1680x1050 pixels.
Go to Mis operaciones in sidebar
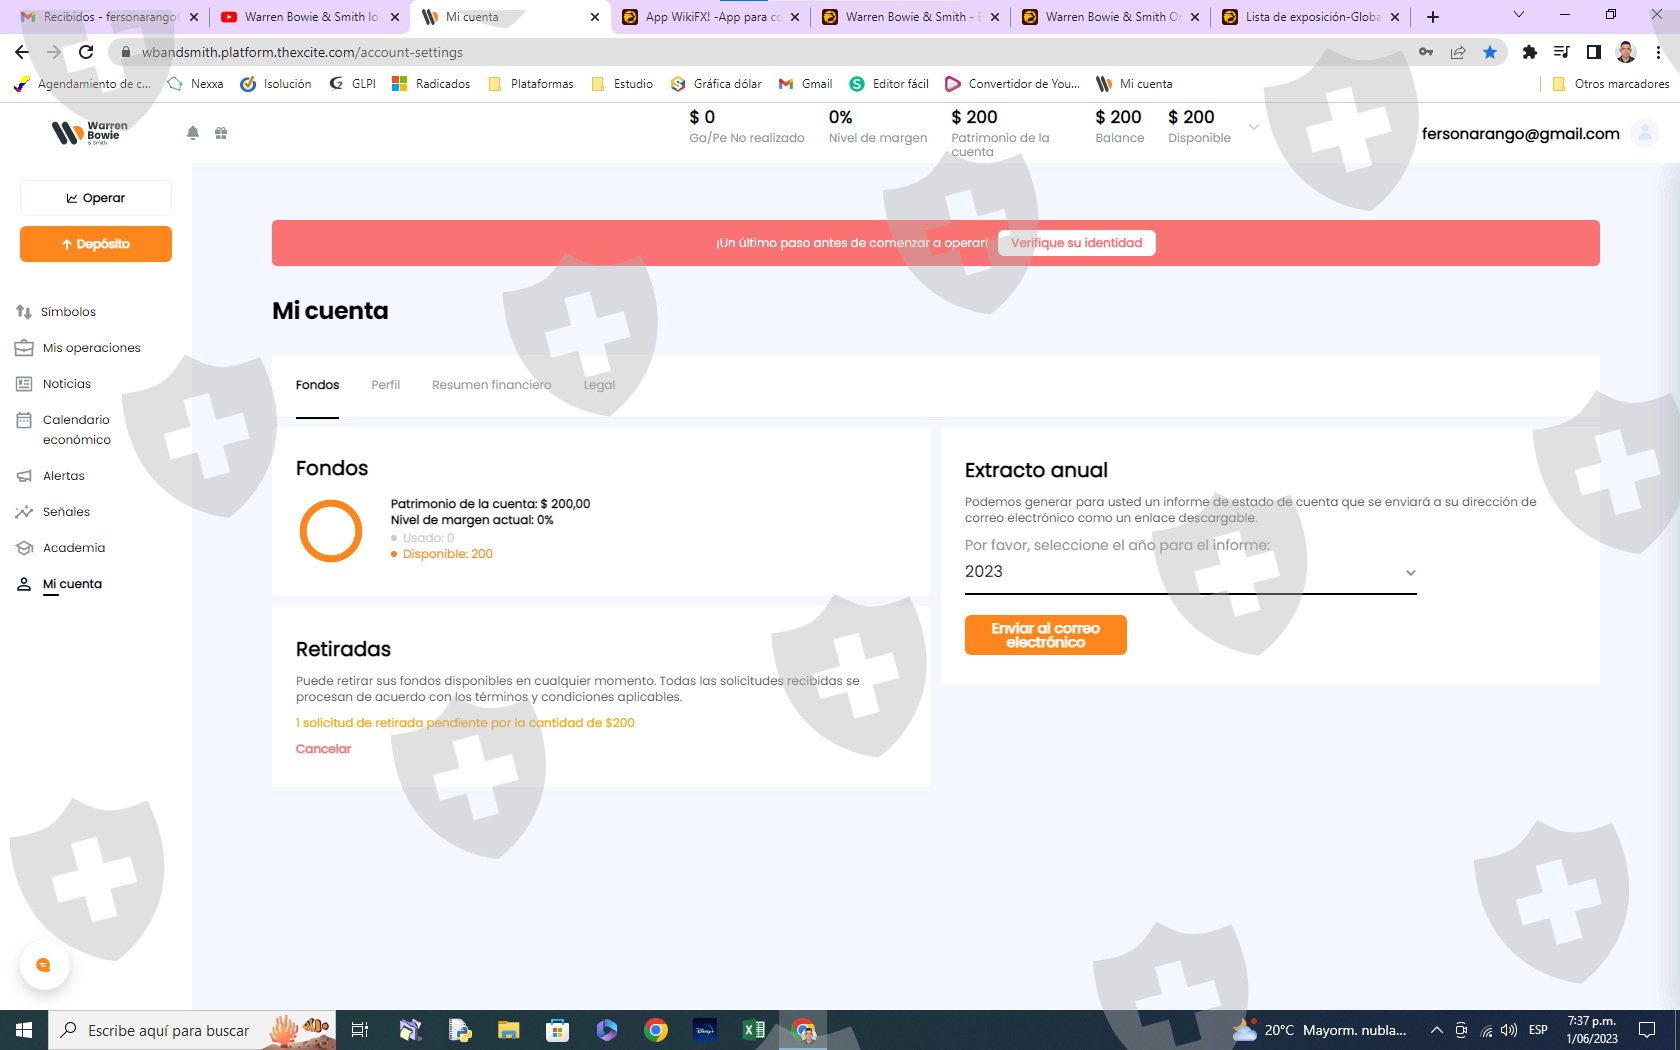(x=78, y=348)
